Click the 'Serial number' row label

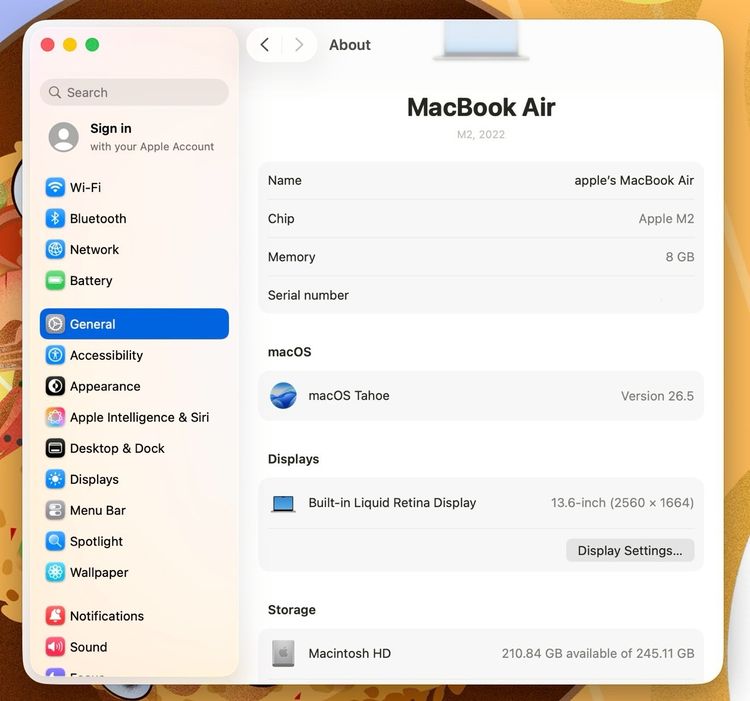tap(308, 296)
